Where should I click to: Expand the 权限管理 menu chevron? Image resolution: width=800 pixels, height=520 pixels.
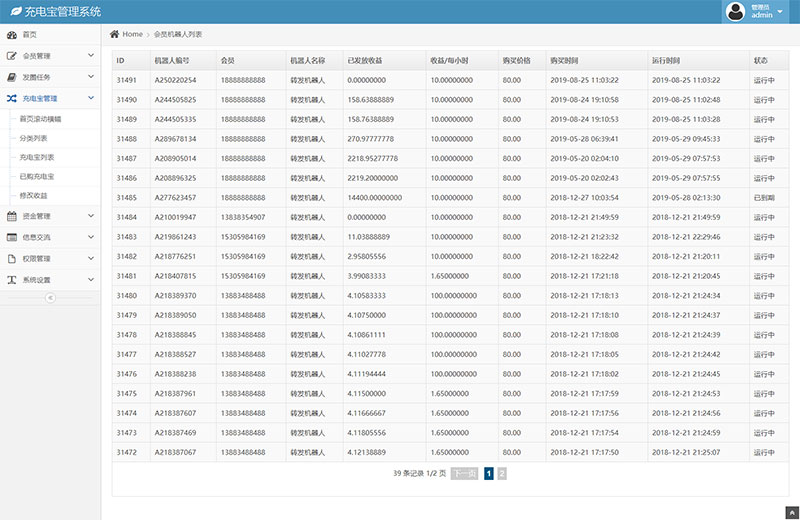tap(91, 259)
